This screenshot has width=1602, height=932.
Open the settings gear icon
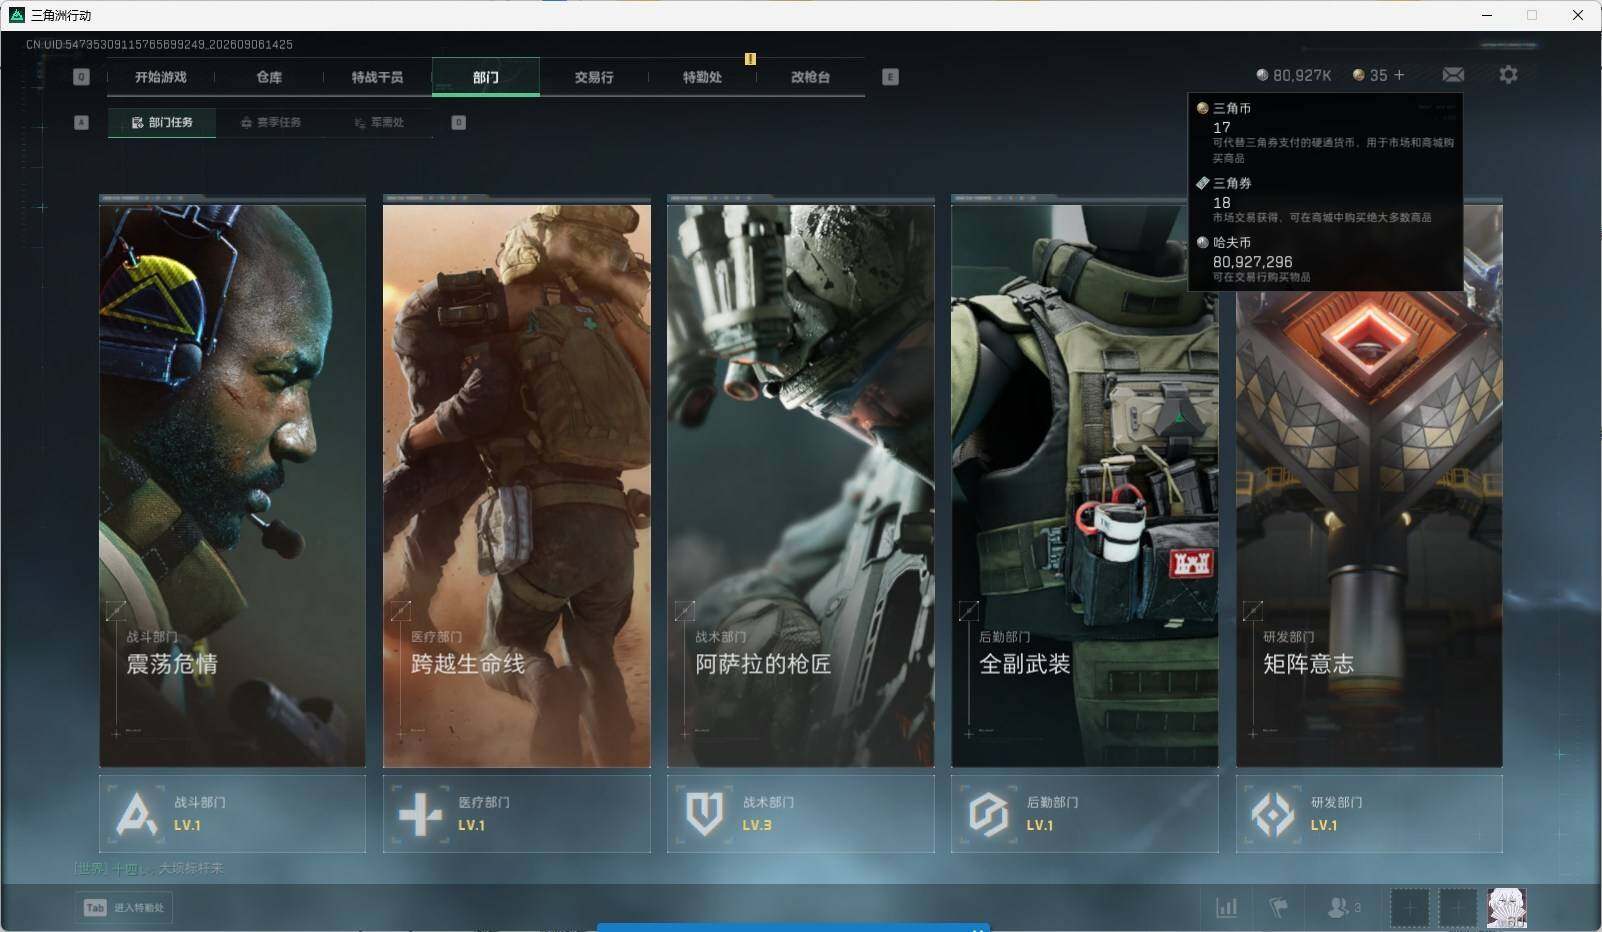(1508, 75)
